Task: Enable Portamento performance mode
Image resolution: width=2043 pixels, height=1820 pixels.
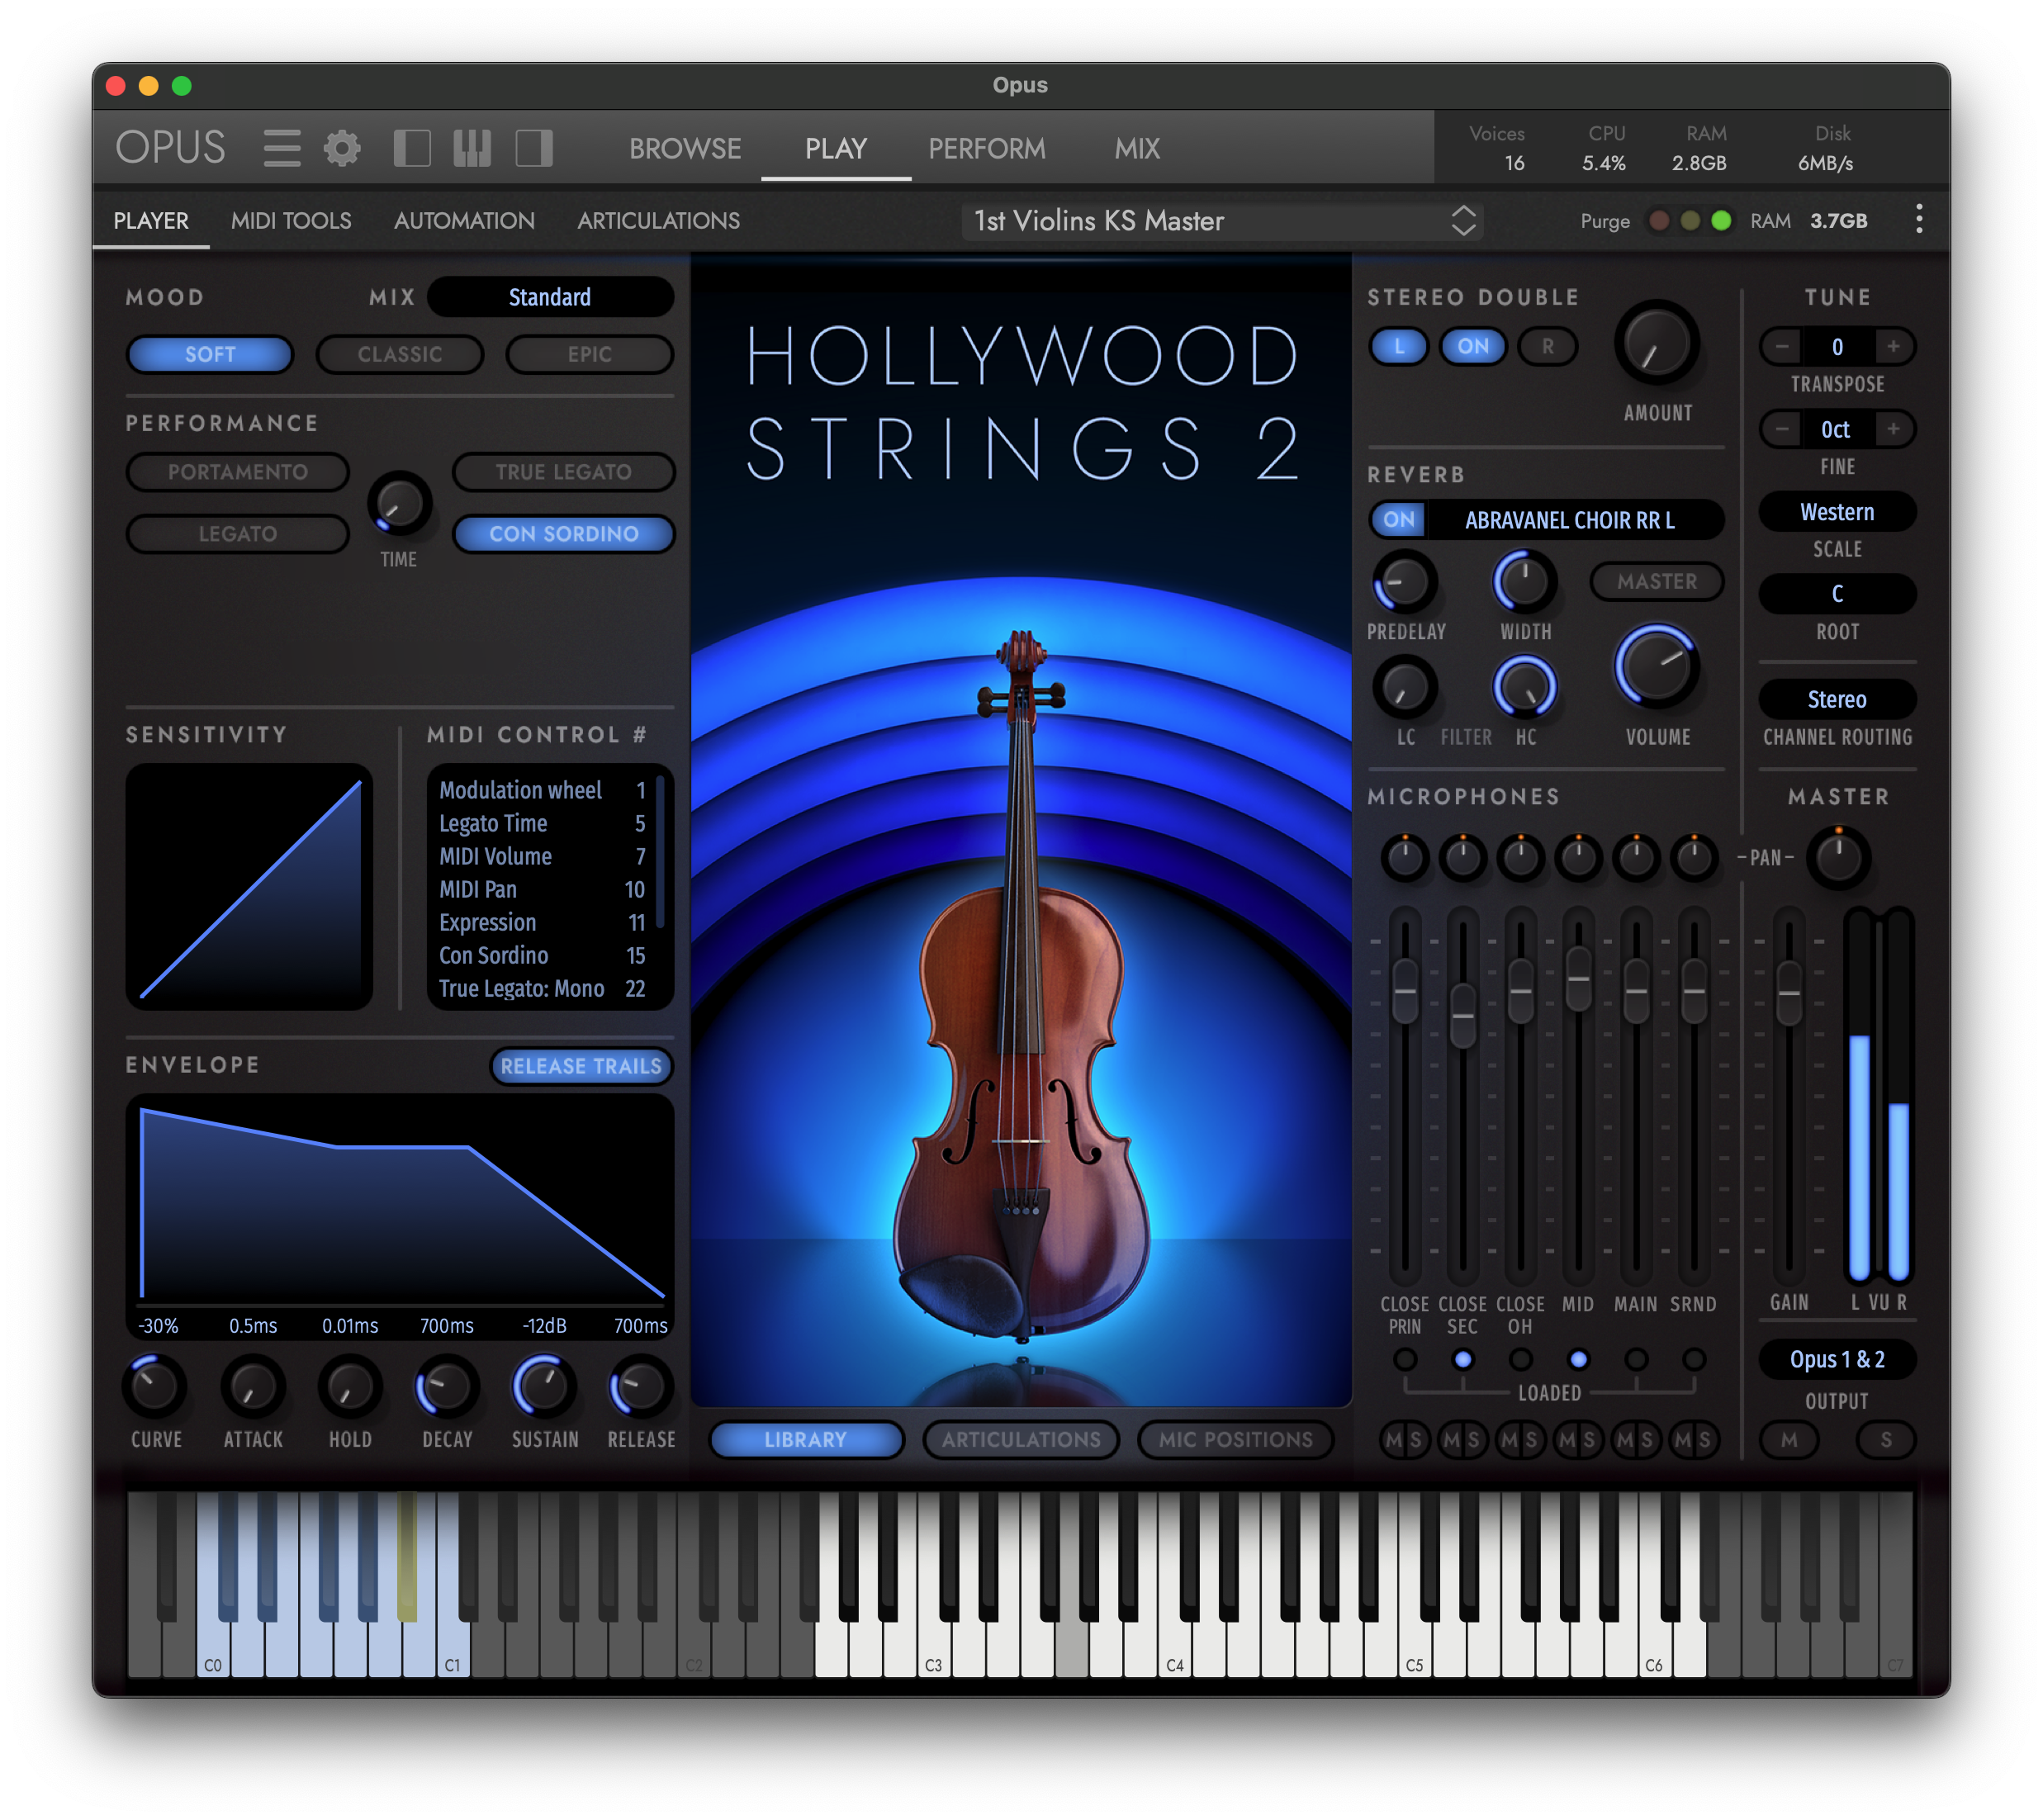Action: [x=238, y=472]
